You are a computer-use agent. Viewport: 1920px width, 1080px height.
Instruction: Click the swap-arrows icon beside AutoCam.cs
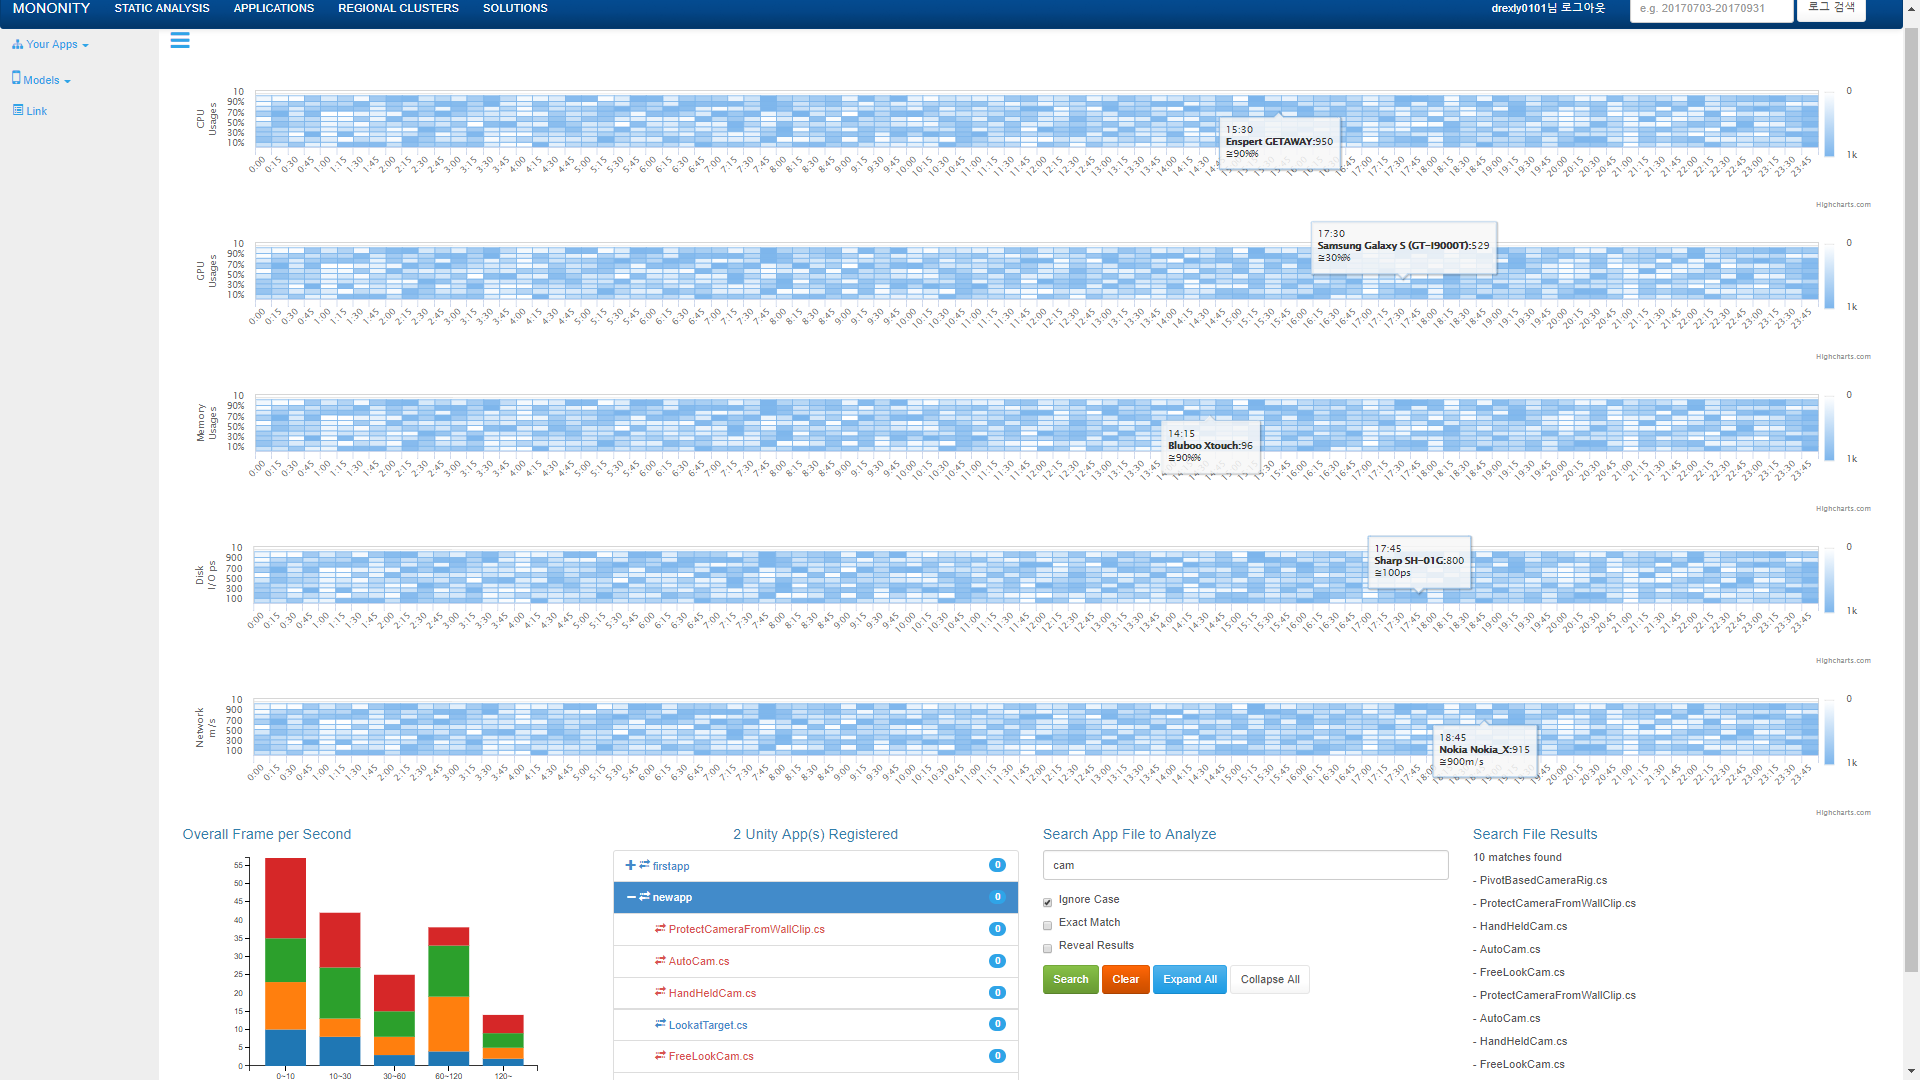(660, 961)
